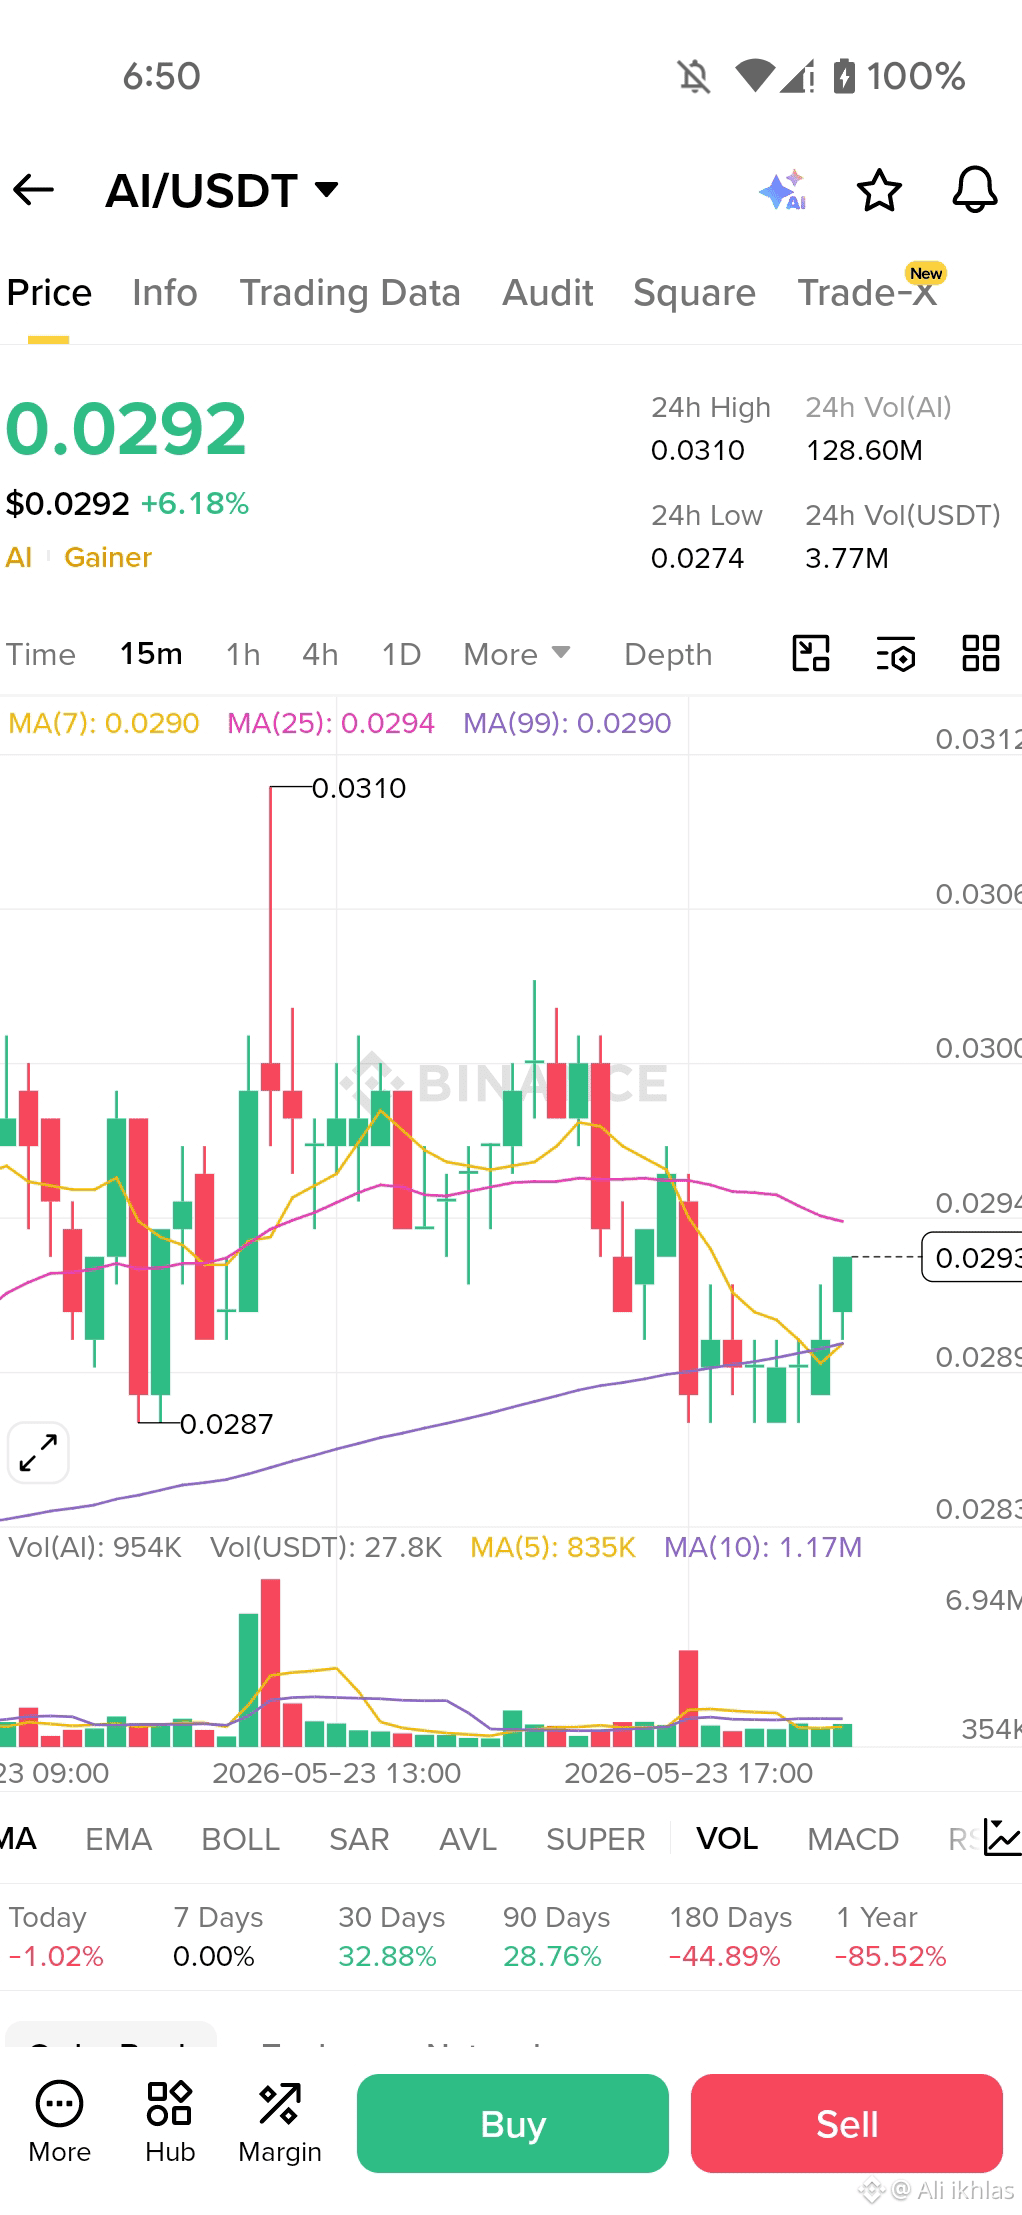Tap the volume MA(10) 1.17M label
The width and height of the screenshot is (1022, 2215).
[x=763, y=1547]
